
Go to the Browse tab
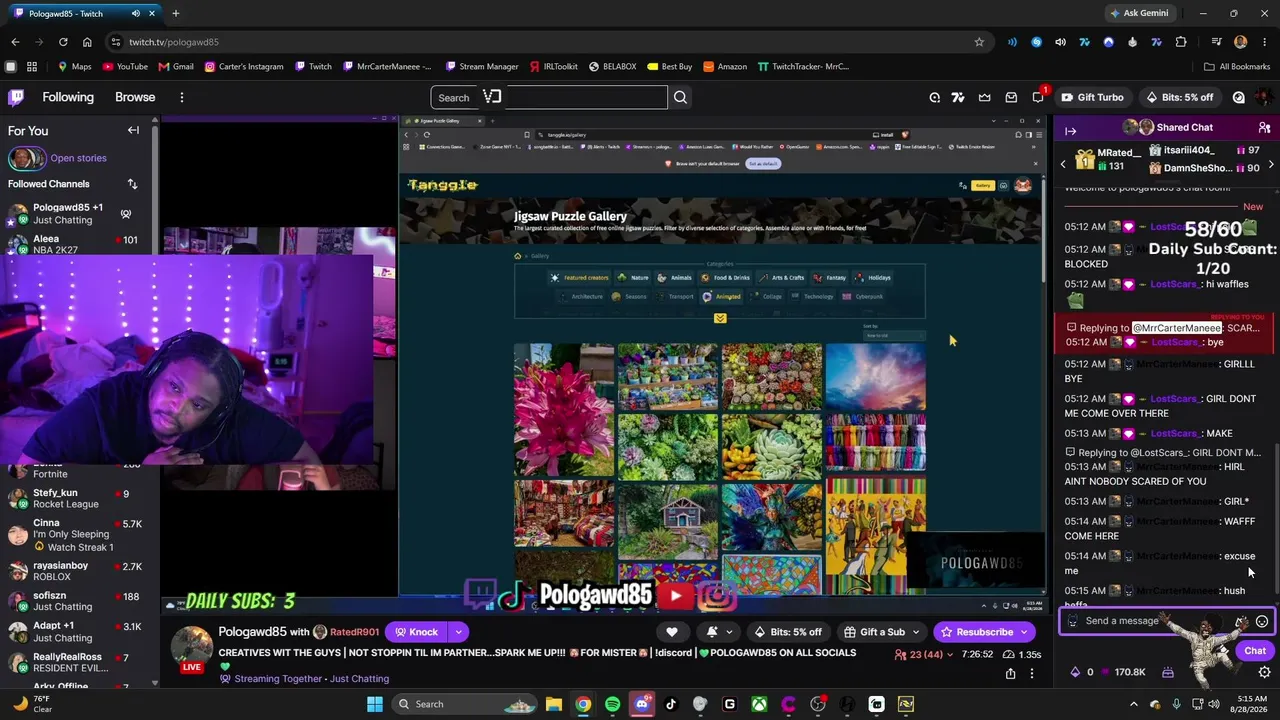pos(135,97)
